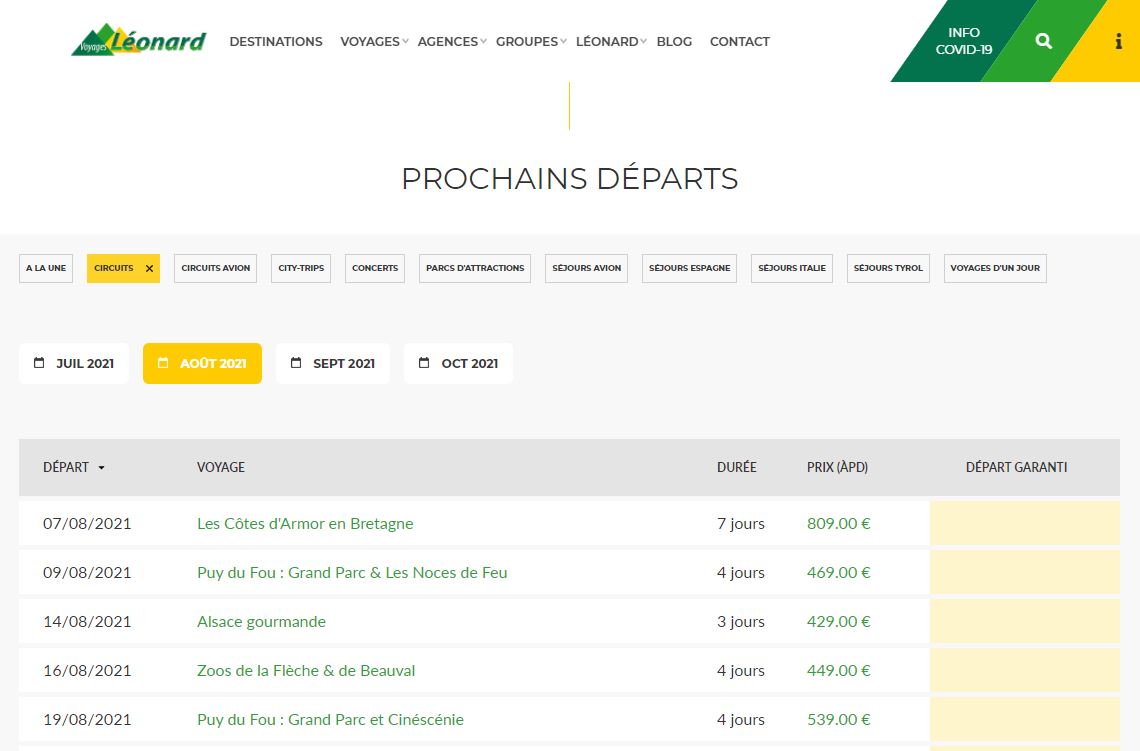The width and height of the screenshot is (1140, 751).
Task: Click the calendar icon on Oct 2021
Action: coord(424,363)
